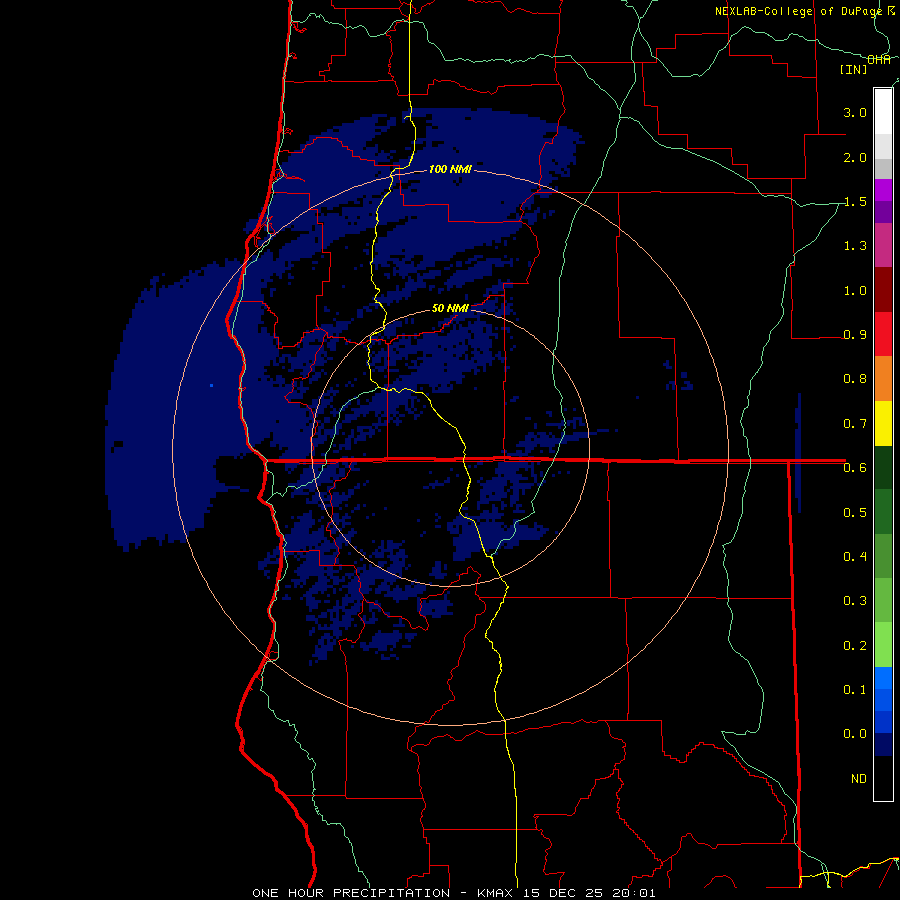Pick the dark red 1.0 legend swatch
Viewport: 900px width, 900px height.
[883, 290]
